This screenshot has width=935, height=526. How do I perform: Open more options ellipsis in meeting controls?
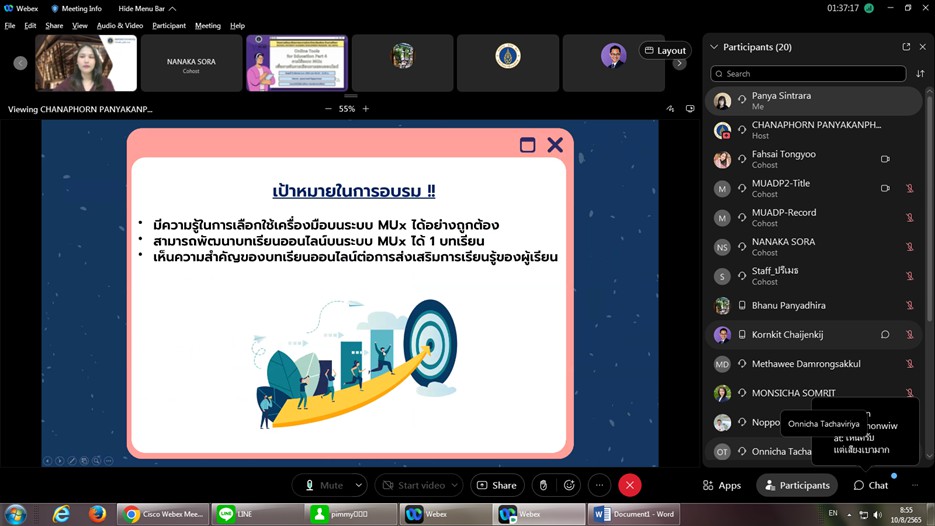(599, 485)
